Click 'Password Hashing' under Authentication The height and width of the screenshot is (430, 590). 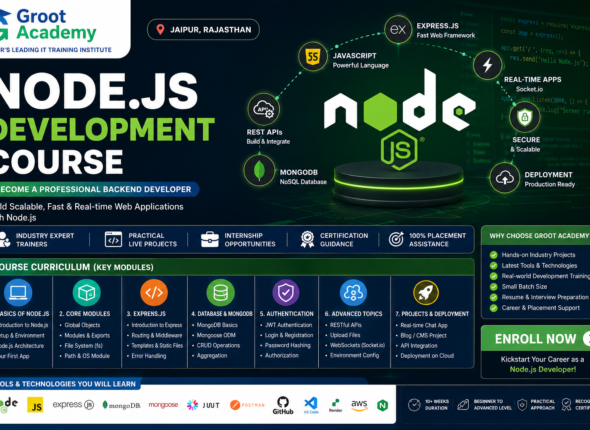(287, 345)
